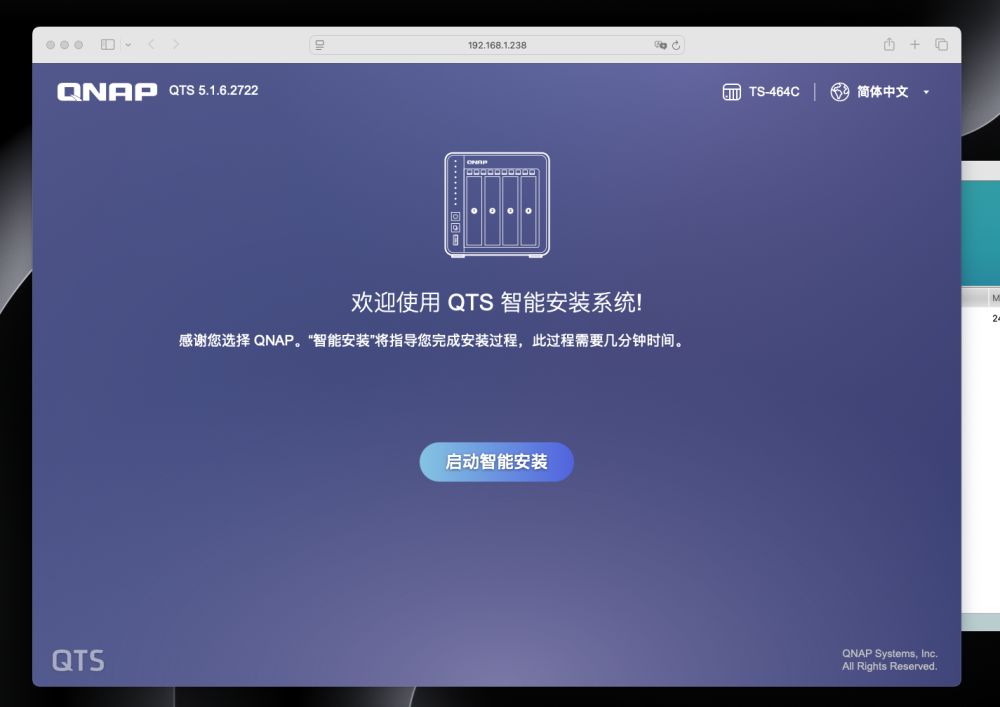The width and height of the screenshot is (1000, 707).
Task: Expand the sidebar tab group chevron
Action: pyautogui.click(x=128, y=45)
